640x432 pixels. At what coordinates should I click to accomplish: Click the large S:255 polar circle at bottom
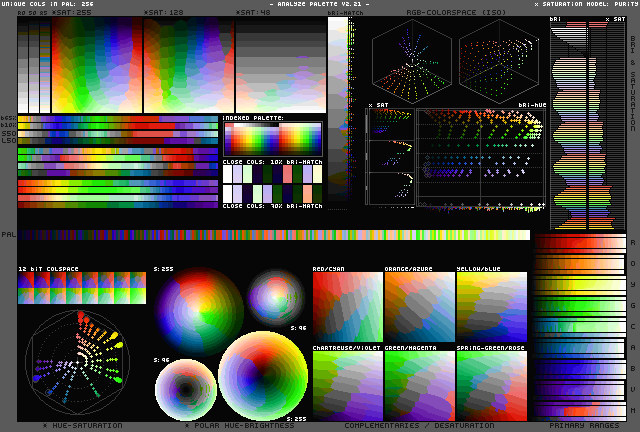pos(263,376)
